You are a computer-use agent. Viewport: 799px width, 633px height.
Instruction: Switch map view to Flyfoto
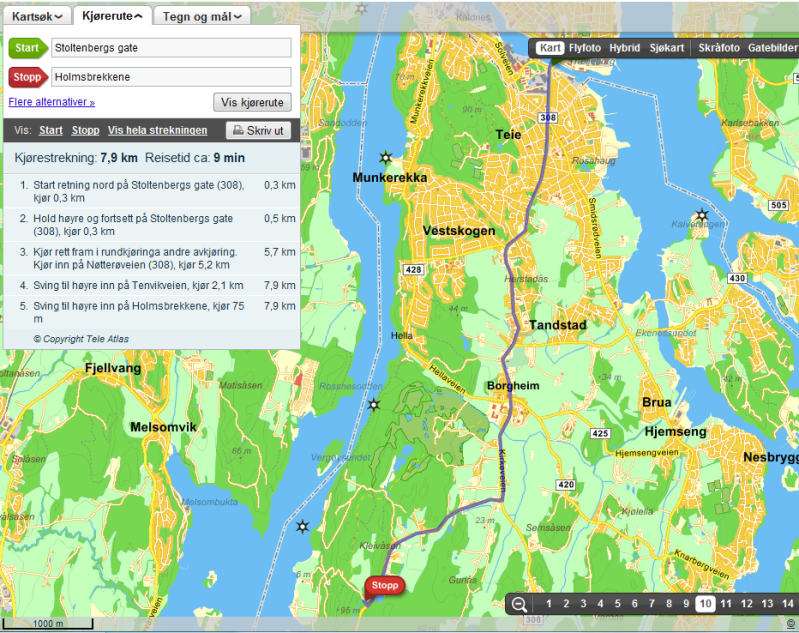(x=585, y=48)
